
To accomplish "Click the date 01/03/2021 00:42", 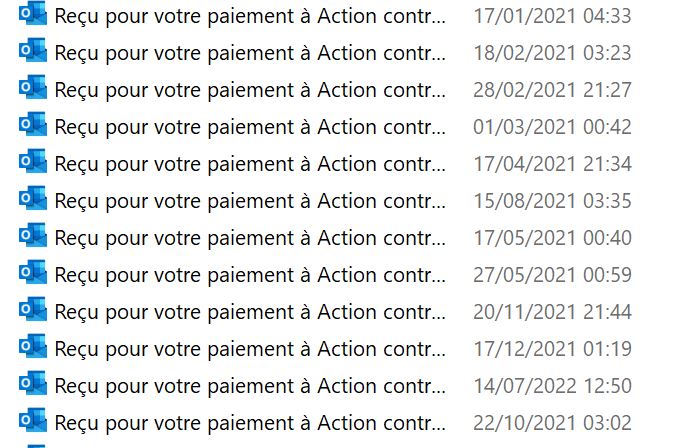I will coord(552,127).
